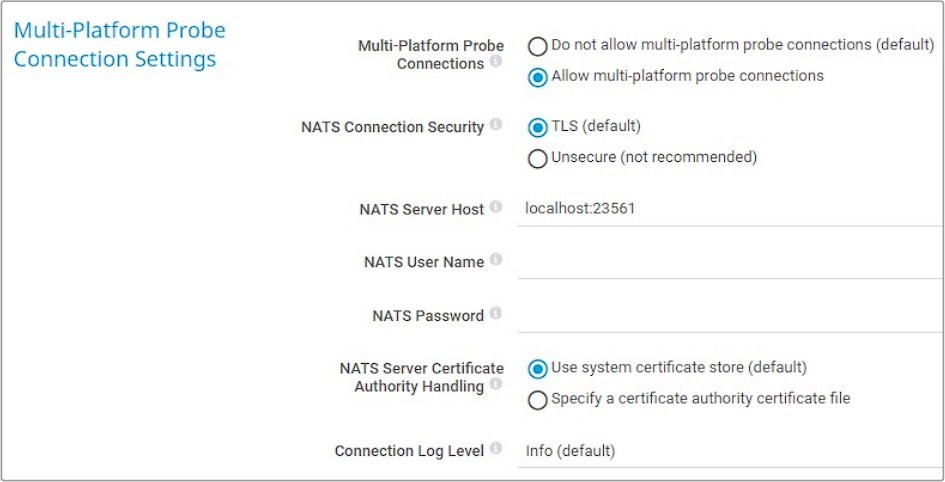Choose Unsecure (not recommended) radio button

coord(538,158)
